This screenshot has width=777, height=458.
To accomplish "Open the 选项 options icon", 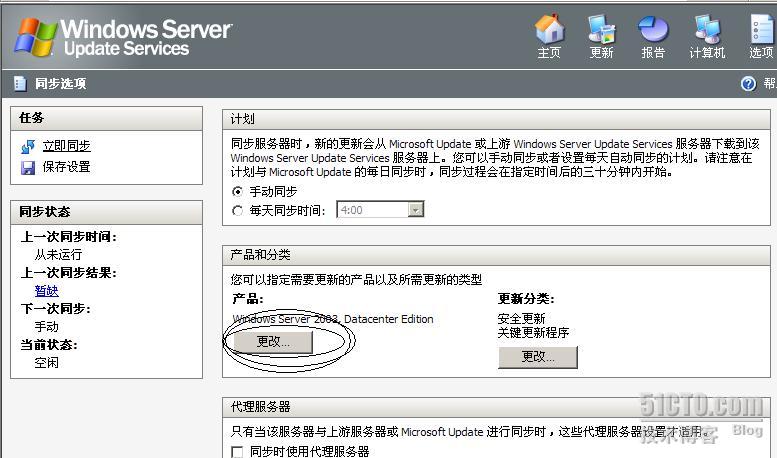I will pyautogui.click(x=762, y=29).
